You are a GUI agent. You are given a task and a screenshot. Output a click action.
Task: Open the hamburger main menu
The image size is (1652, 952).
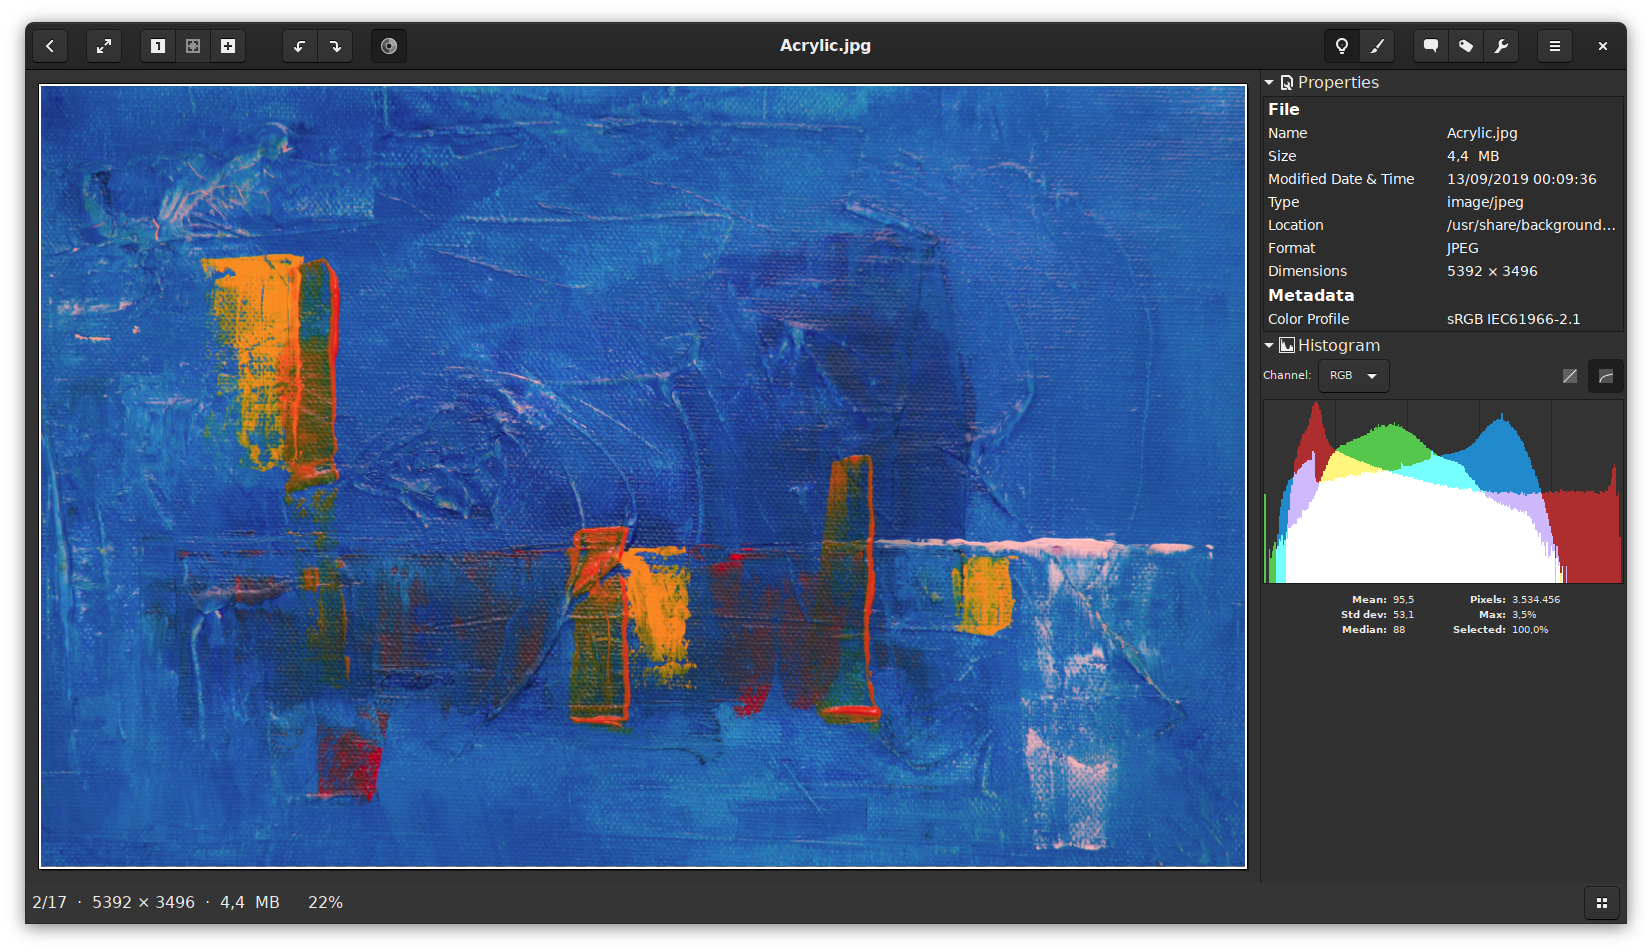tap(1555, 46)
